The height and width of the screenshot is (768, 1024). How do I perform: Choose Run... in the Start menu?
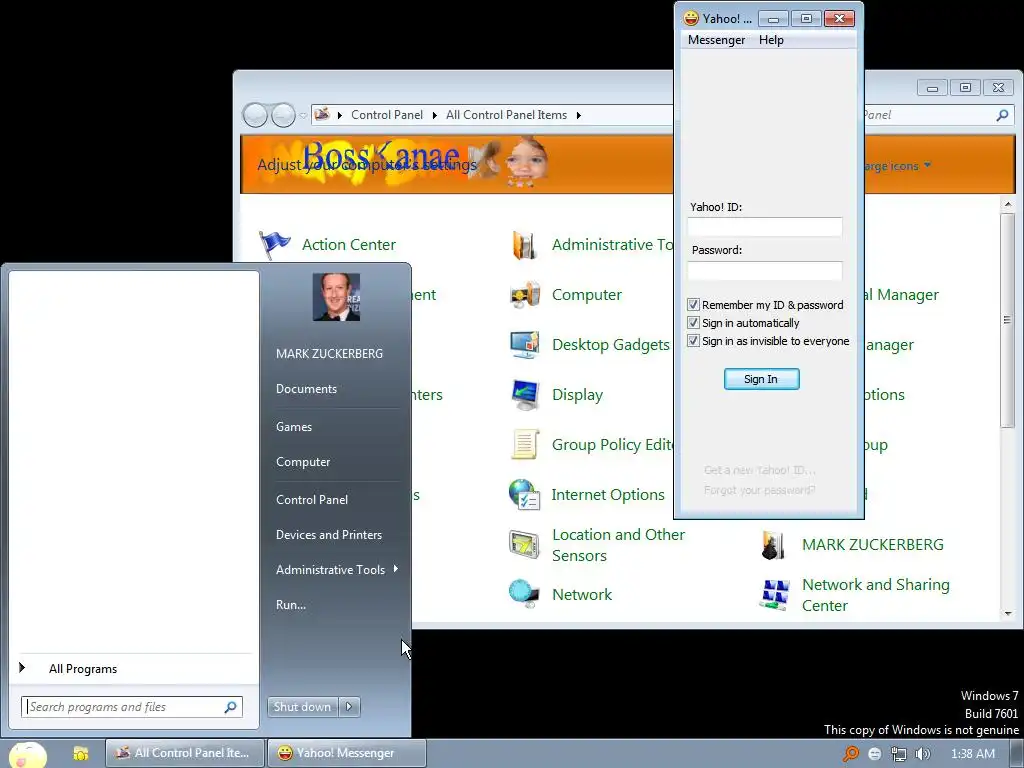[291, 605]
